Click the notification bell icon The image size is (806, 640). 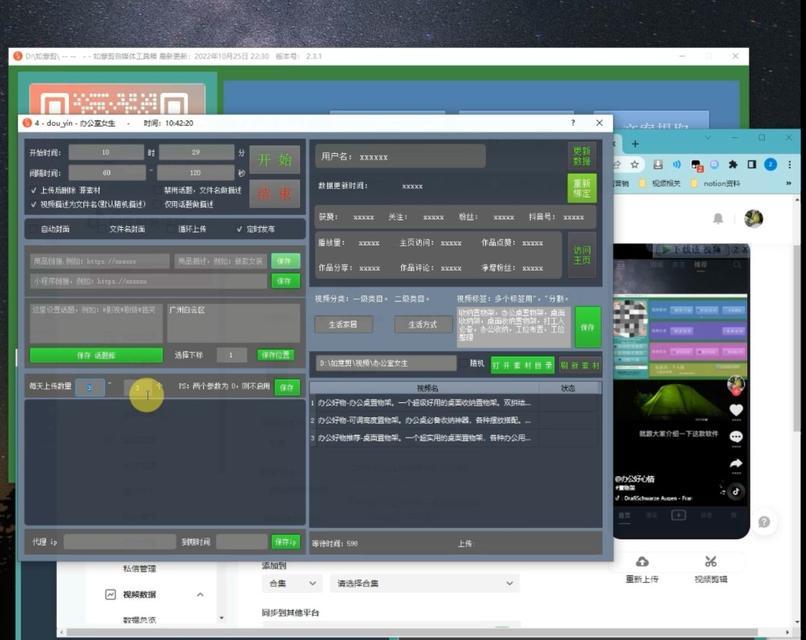[x=718, y=218]
